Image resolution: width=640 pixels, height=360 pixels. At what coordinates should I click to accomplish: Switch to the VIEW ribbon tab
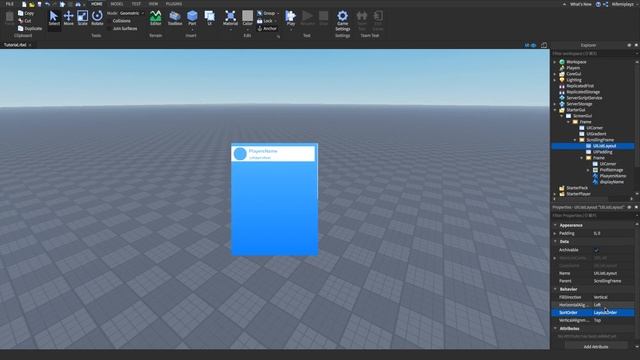point(153,4)
